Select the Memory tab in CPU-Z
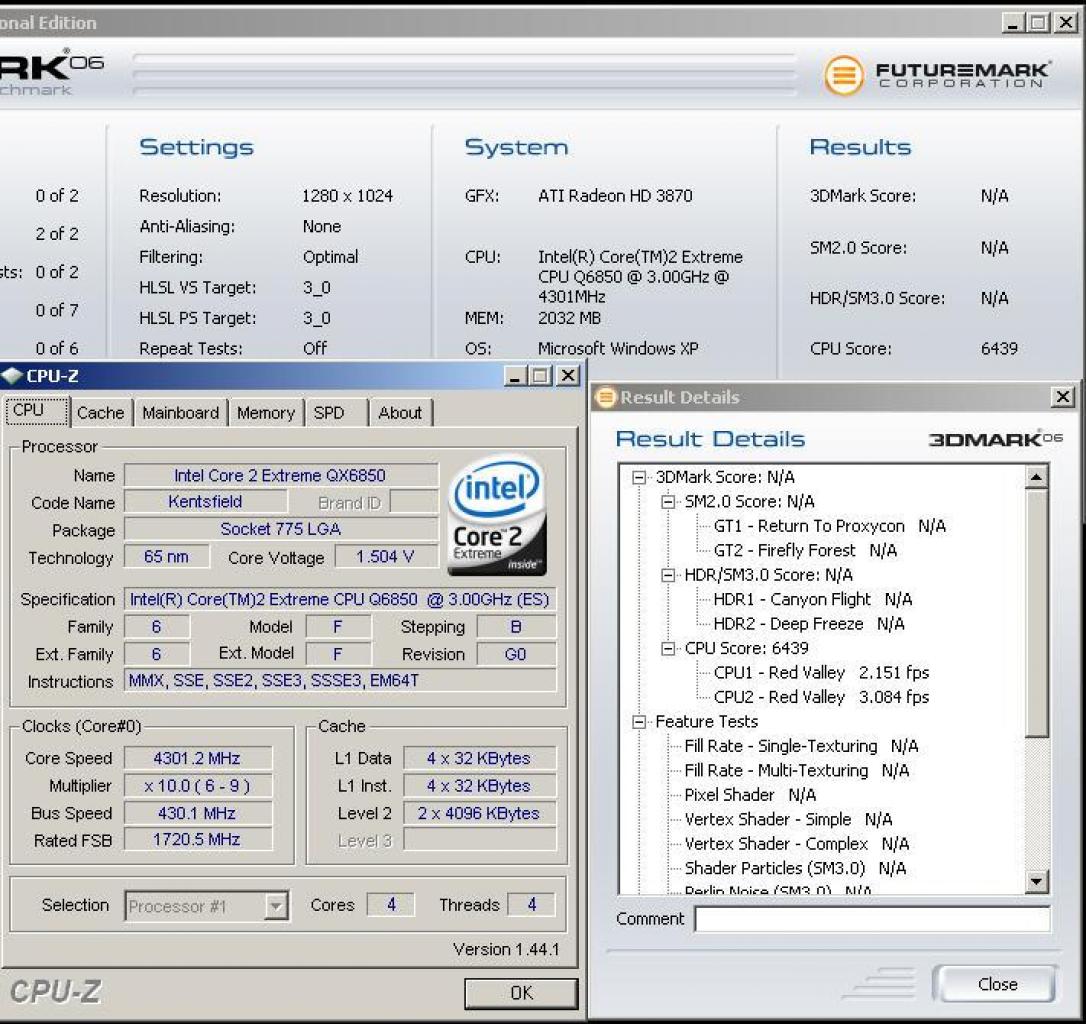 tap(266, 413)
